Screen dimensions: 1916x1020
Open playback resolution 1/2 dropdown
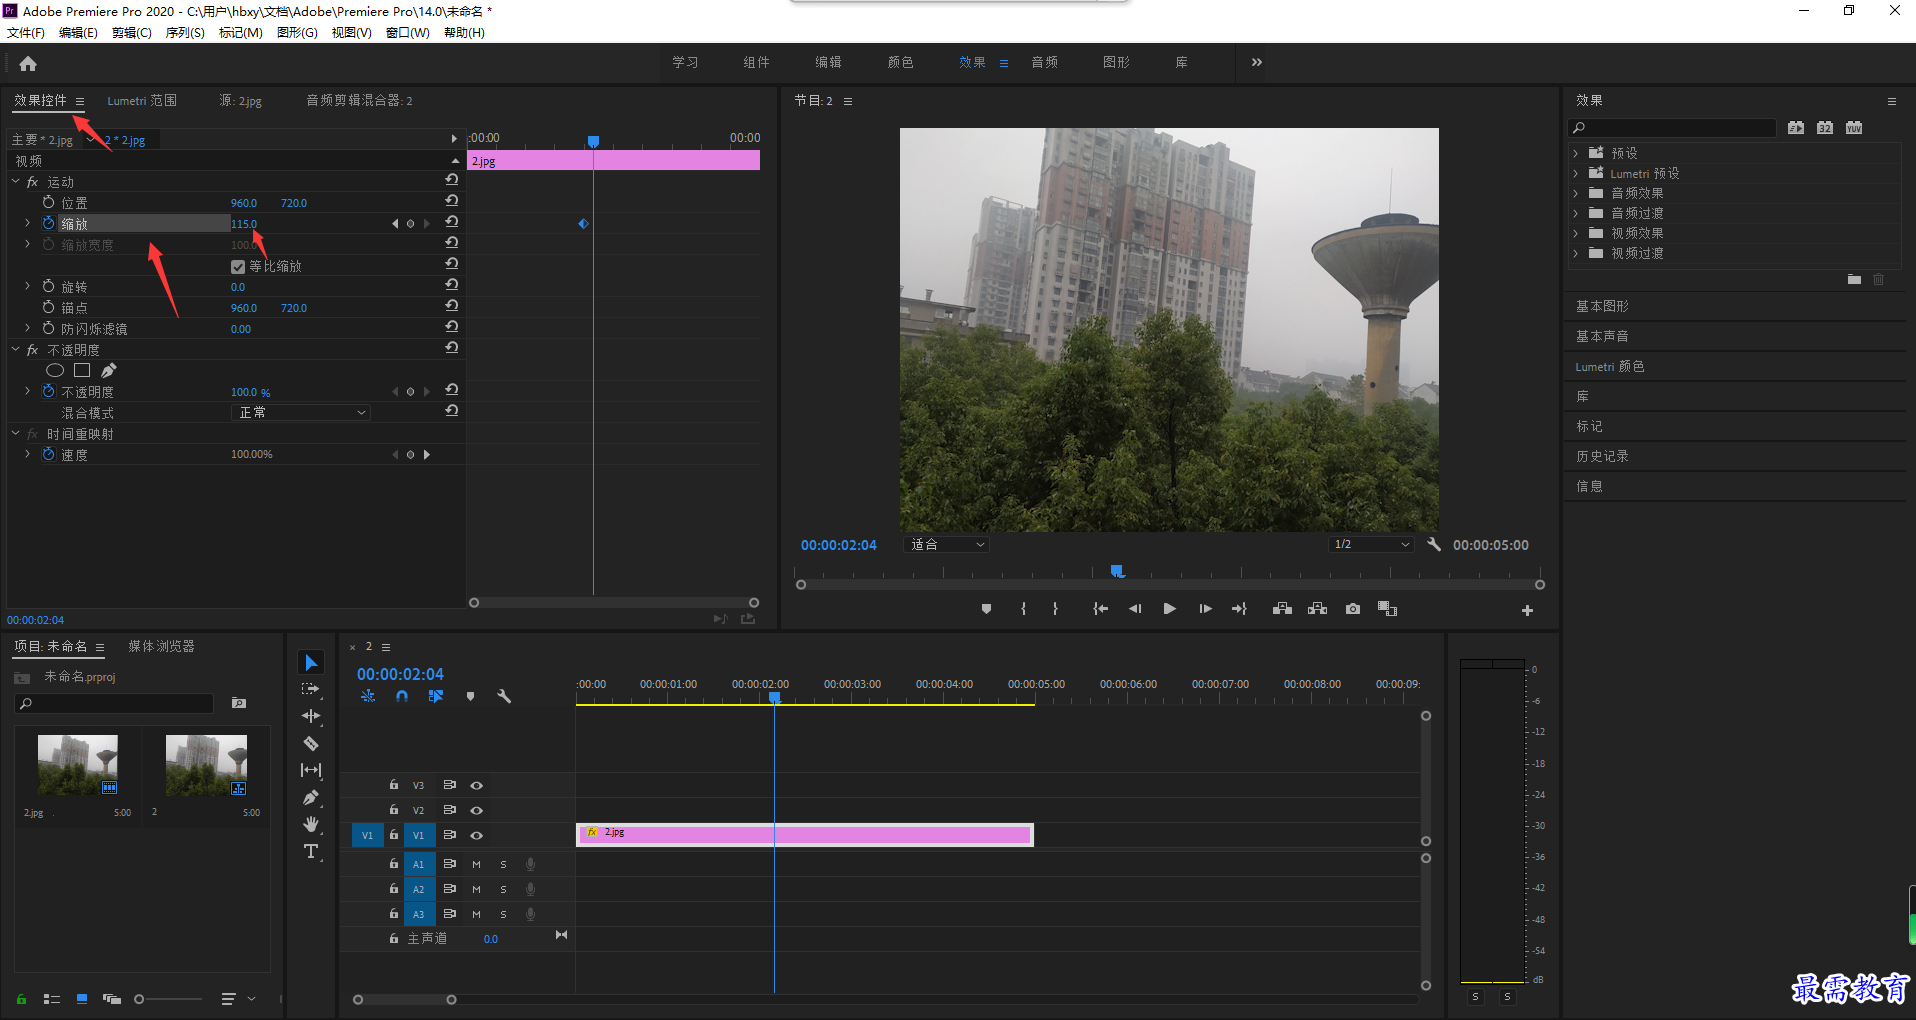pos(1371,544)
